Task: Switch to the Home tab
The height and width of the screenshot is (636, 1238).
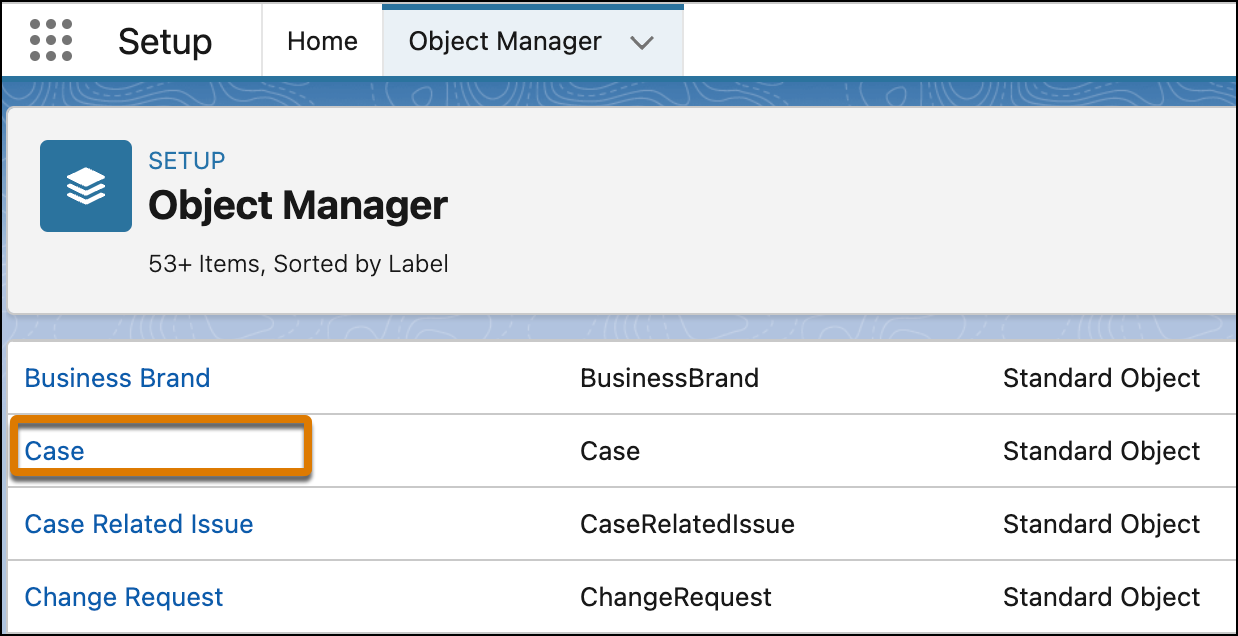Action: pos(321,41)
